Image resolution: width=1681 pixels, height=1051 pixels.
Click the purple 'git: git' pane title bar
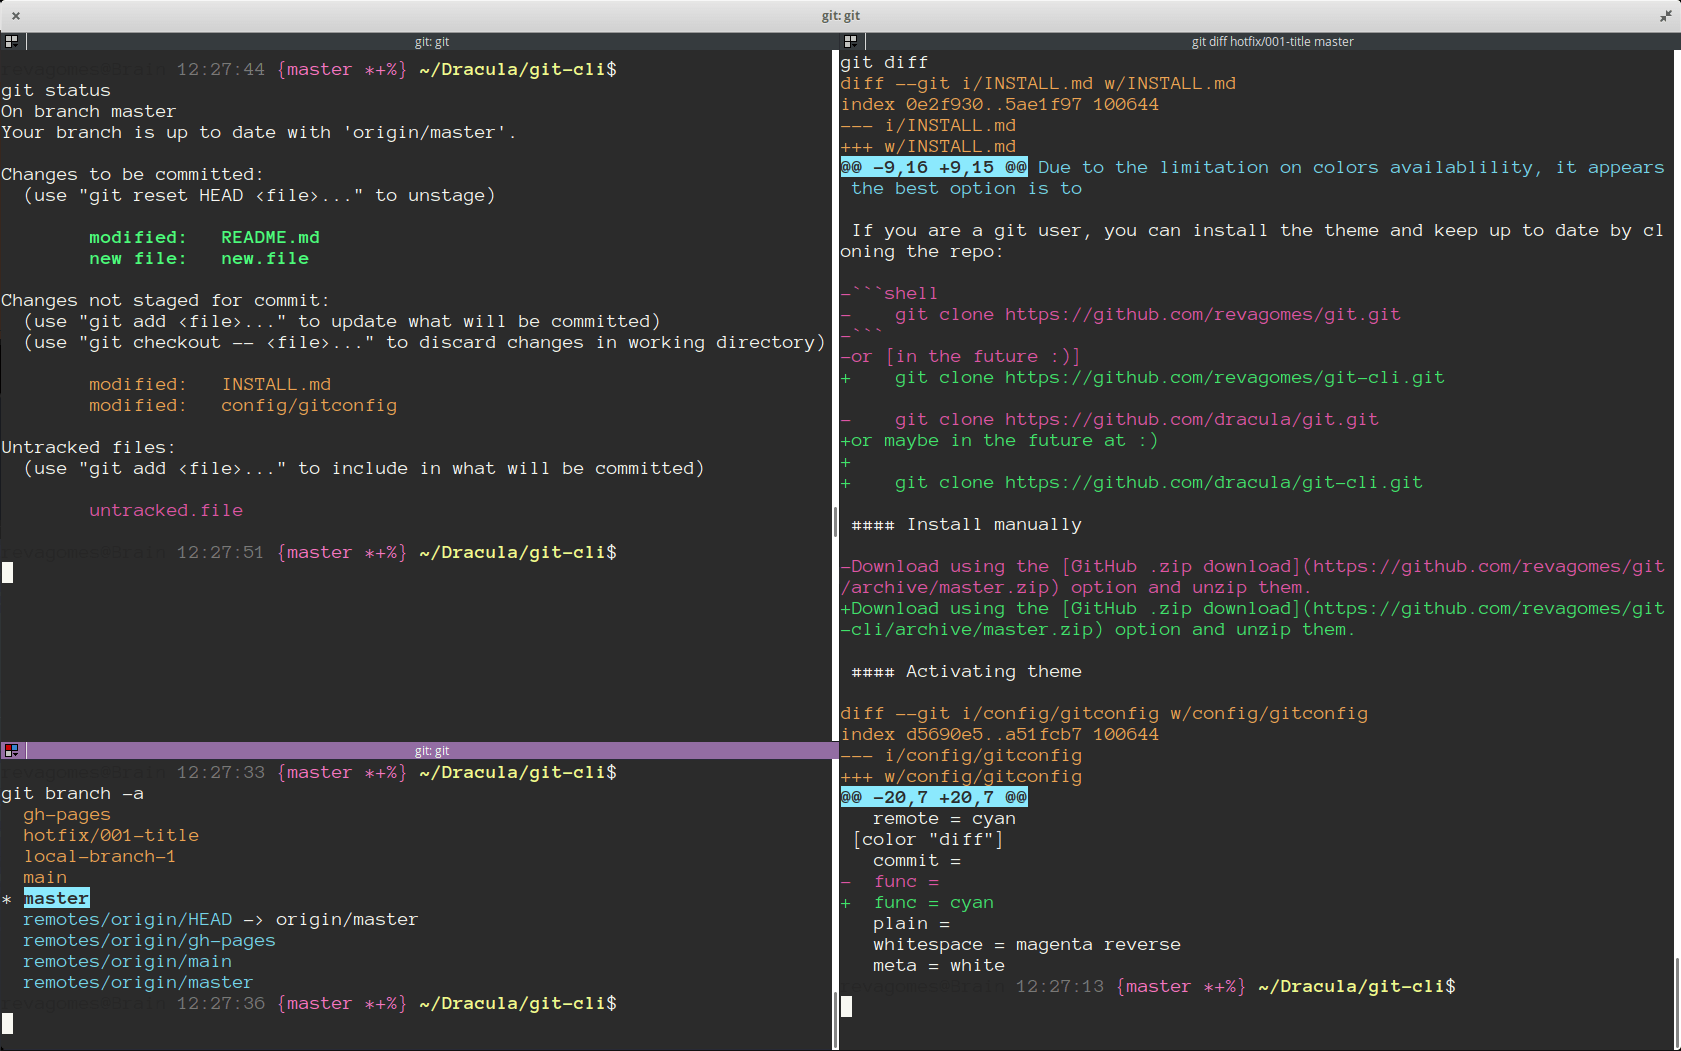pyautogui.click(x=432, y=751)
